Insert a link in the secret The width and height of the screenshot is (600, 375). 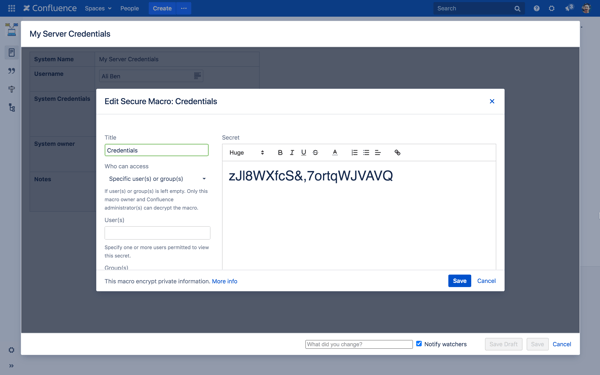coord(398,152)
